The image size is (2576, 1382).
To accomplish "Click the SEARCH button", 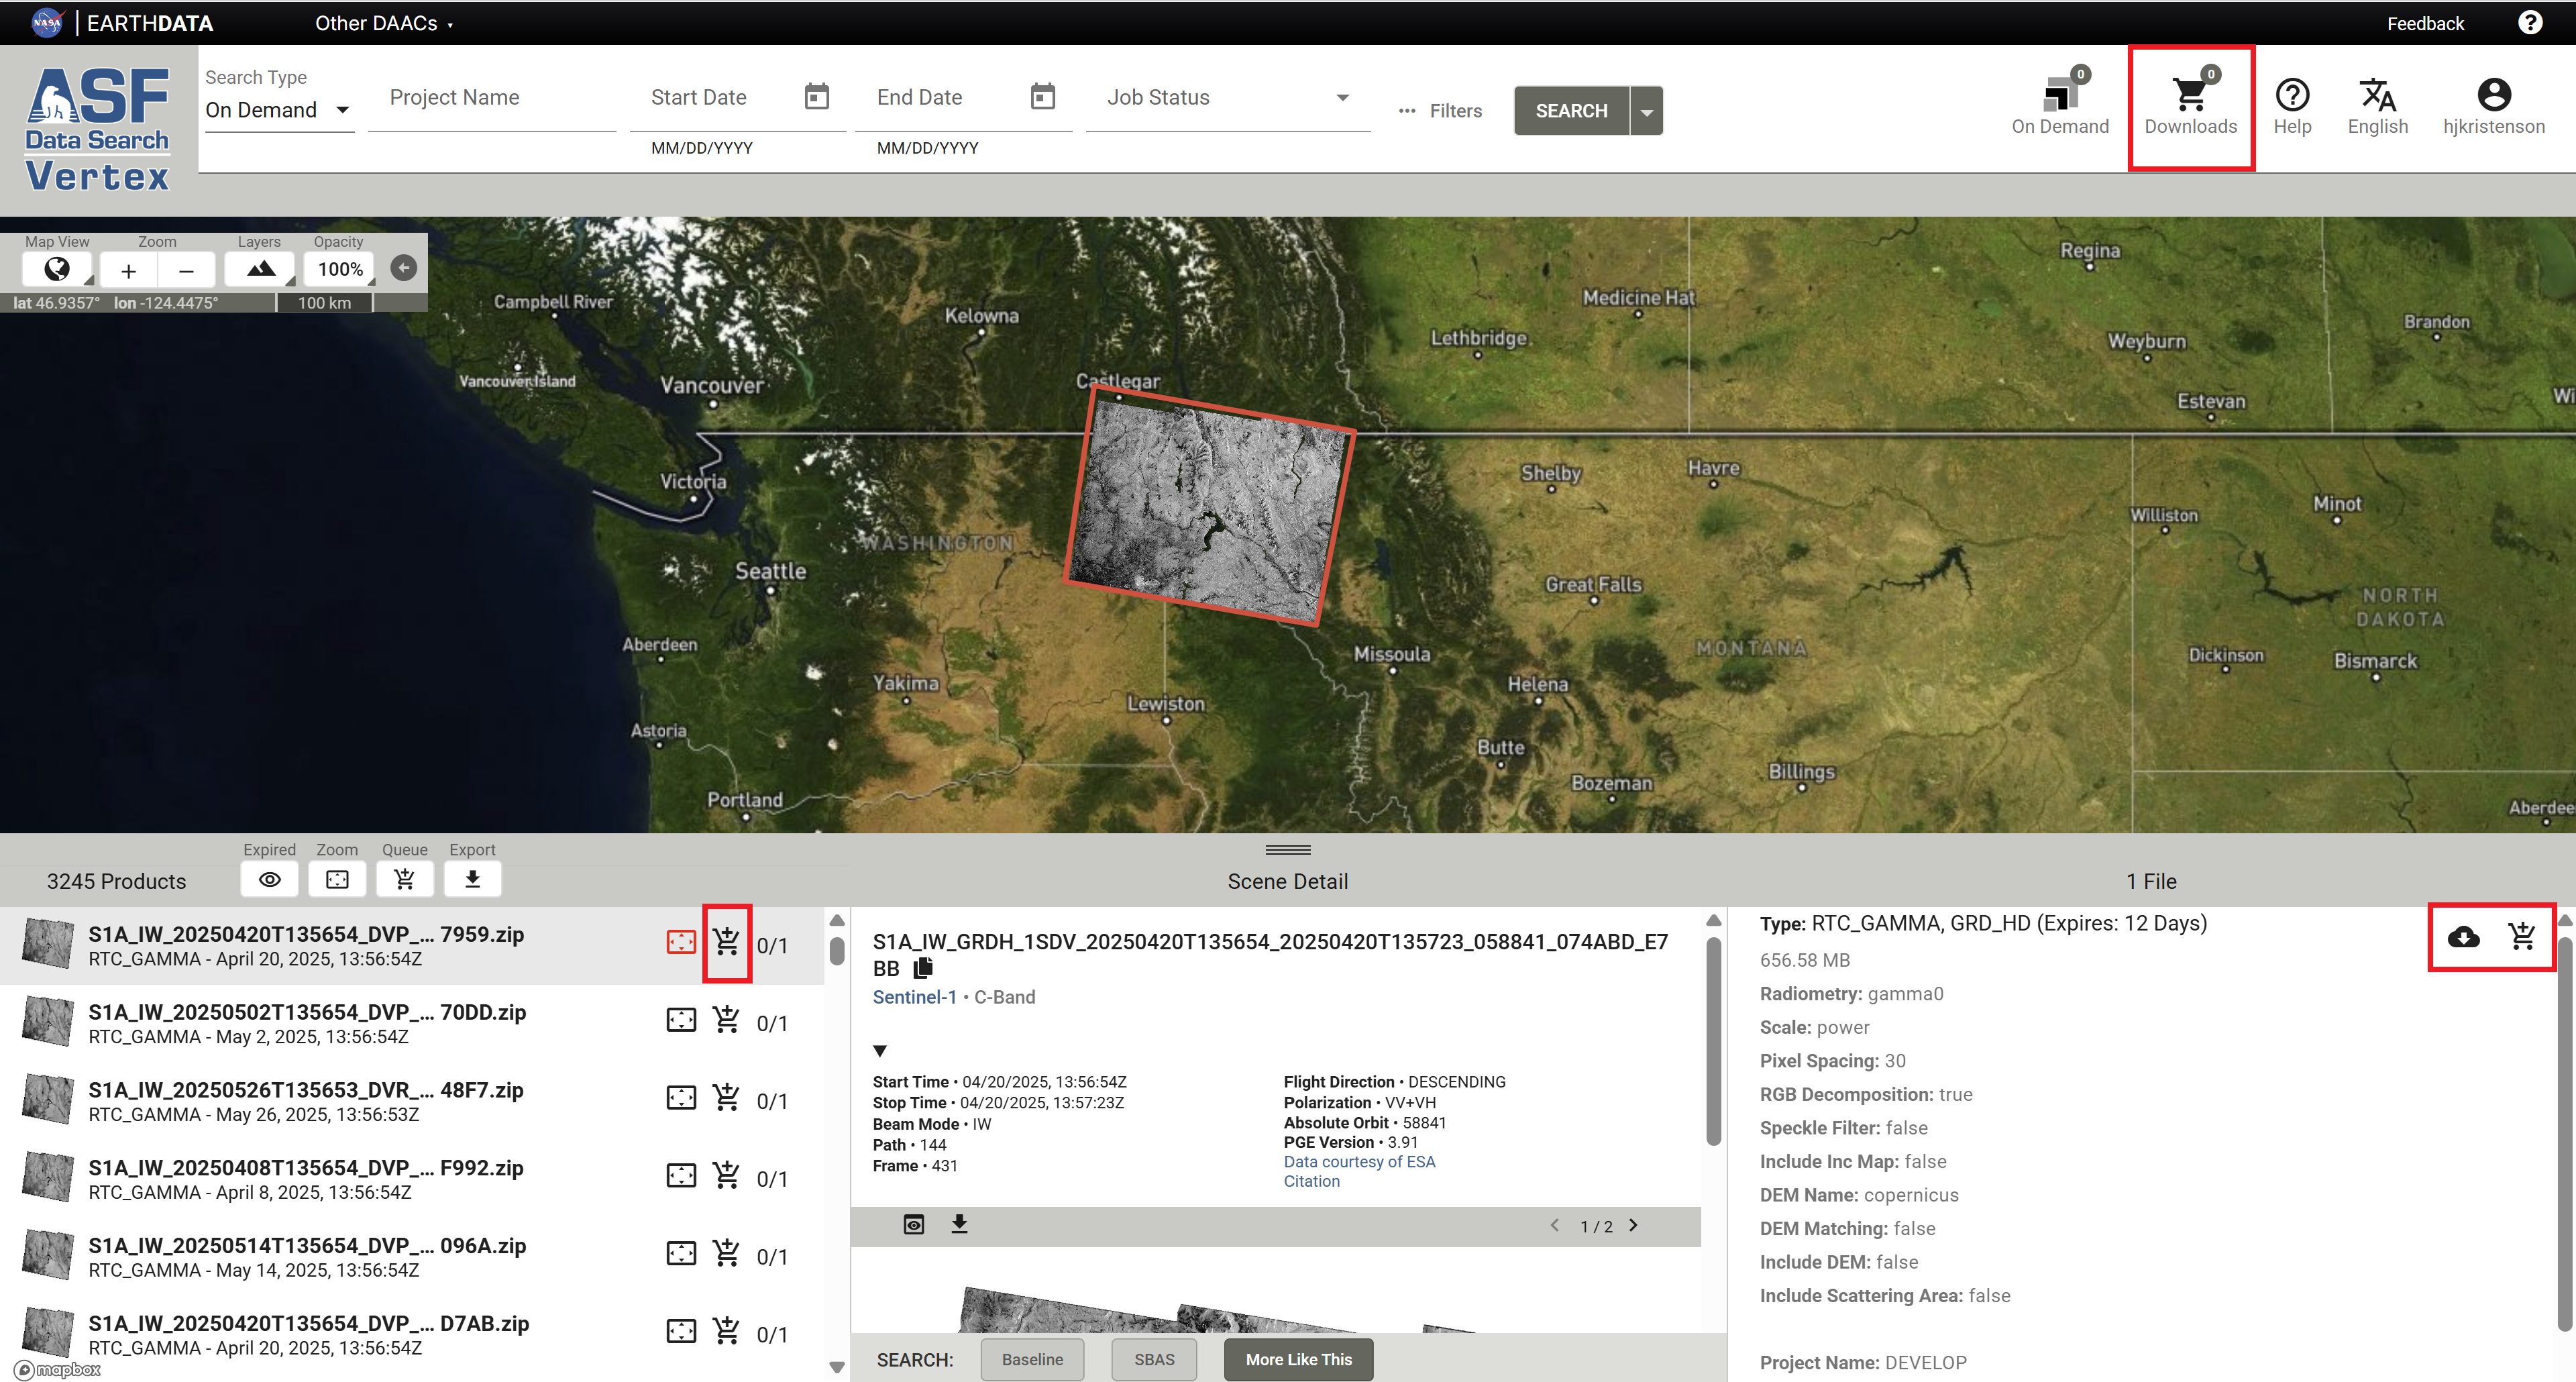I will (1571, 111).
